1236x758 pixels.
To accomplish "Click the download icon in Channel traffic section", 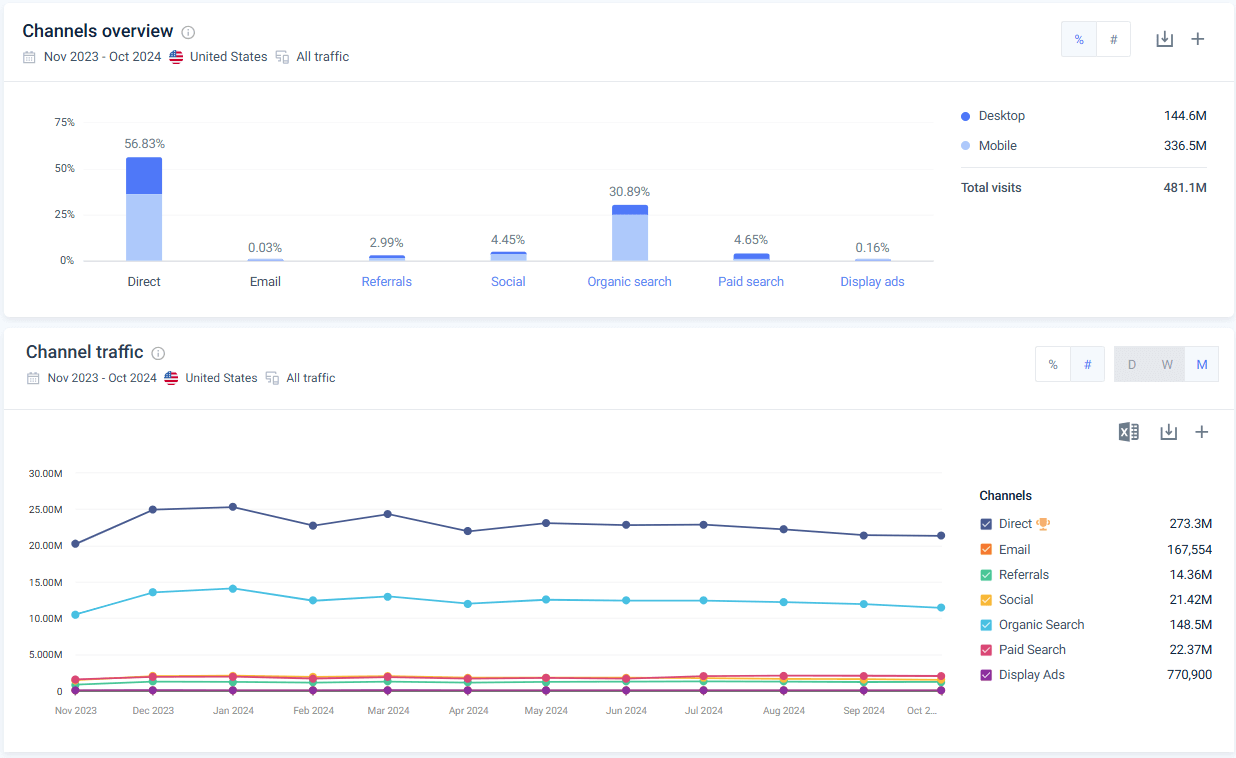I will click(x=1168, y=431).
